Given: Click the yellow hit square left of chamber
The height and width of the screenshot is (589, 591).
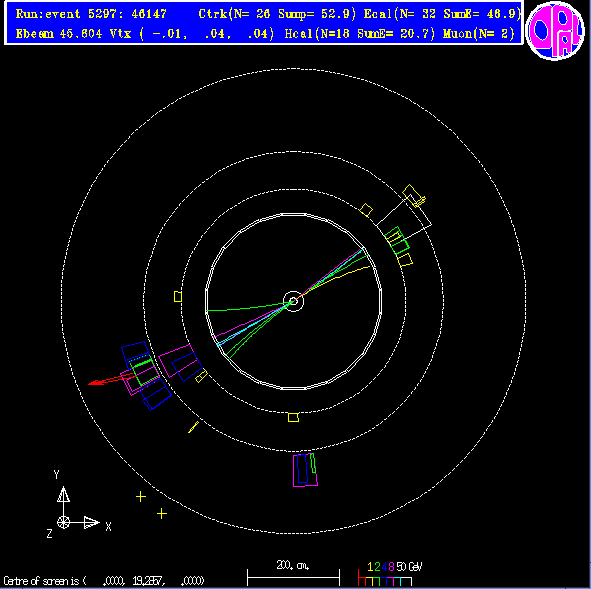Looking at the screenshot, I should [x=178, y=297].
